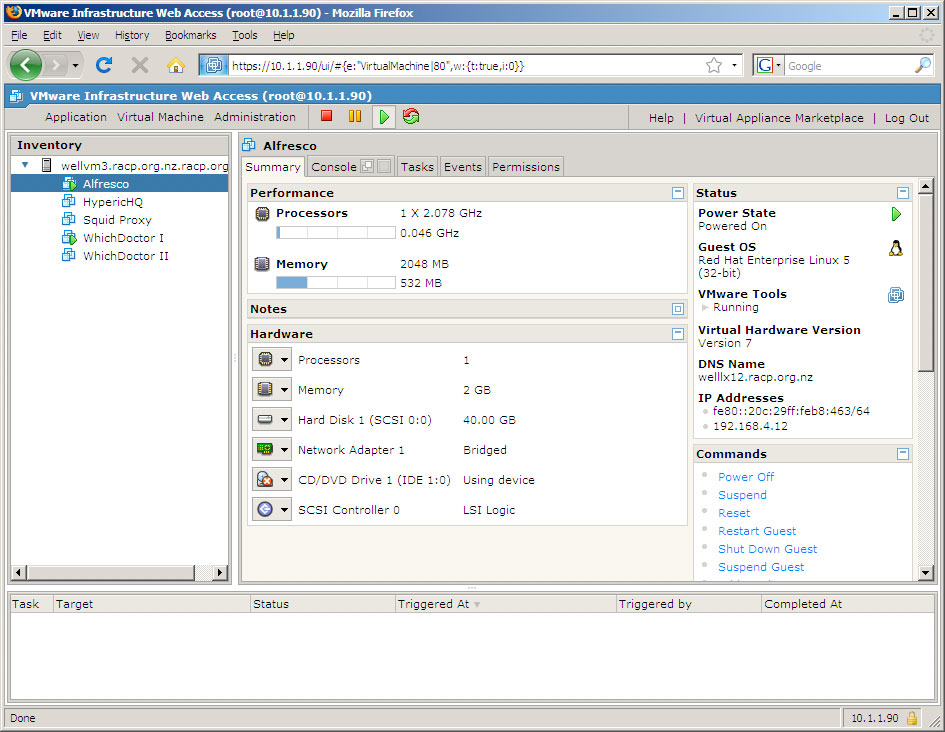The height and width of the screenshot is (732, 945).
Task: Open the search engine selector dropdown
Action: point(778,65)
